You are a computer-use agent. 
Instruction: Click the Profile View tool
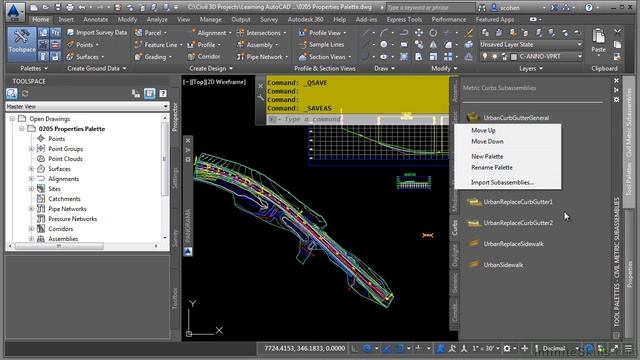click(322, 33)
